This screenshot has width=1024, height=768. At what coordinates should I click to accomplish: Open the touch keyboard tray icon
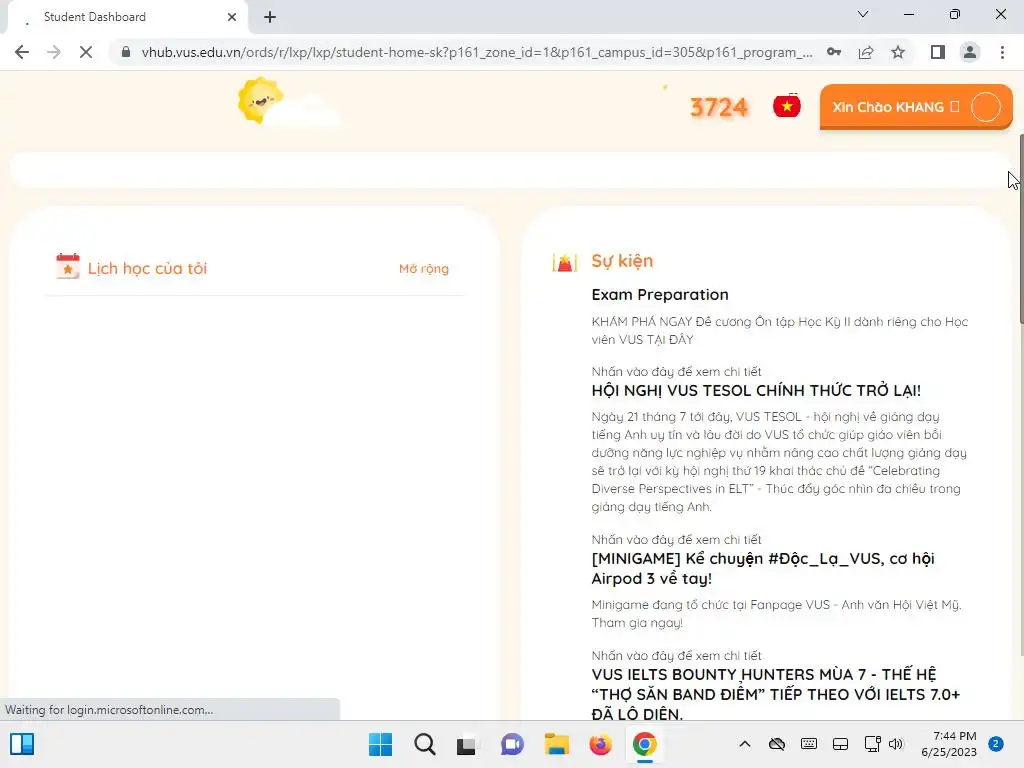(x=808, y=744)
